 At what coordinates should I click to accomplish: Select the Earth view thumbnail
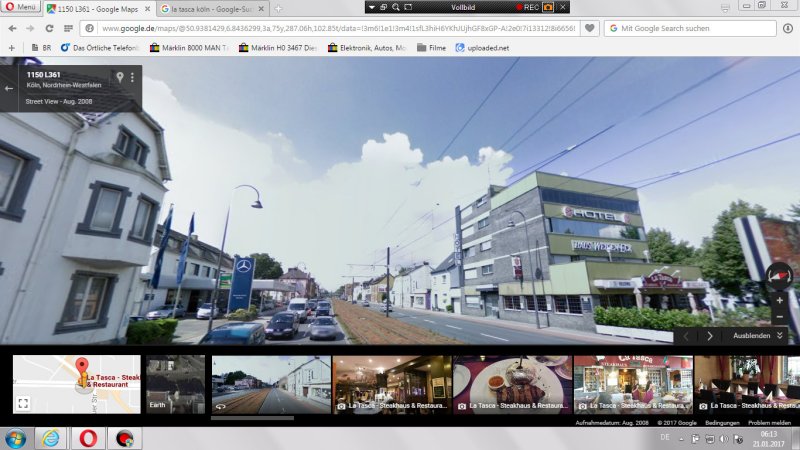click(x=175, y=385)
